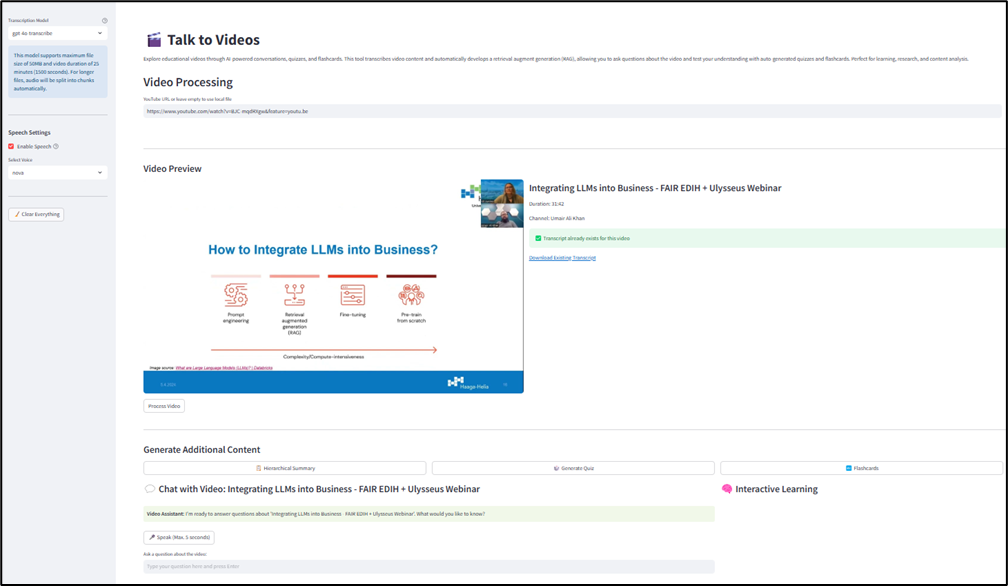1008x586 pixels.
Task: Click the question box for the video chat
Action: point(429,567)
